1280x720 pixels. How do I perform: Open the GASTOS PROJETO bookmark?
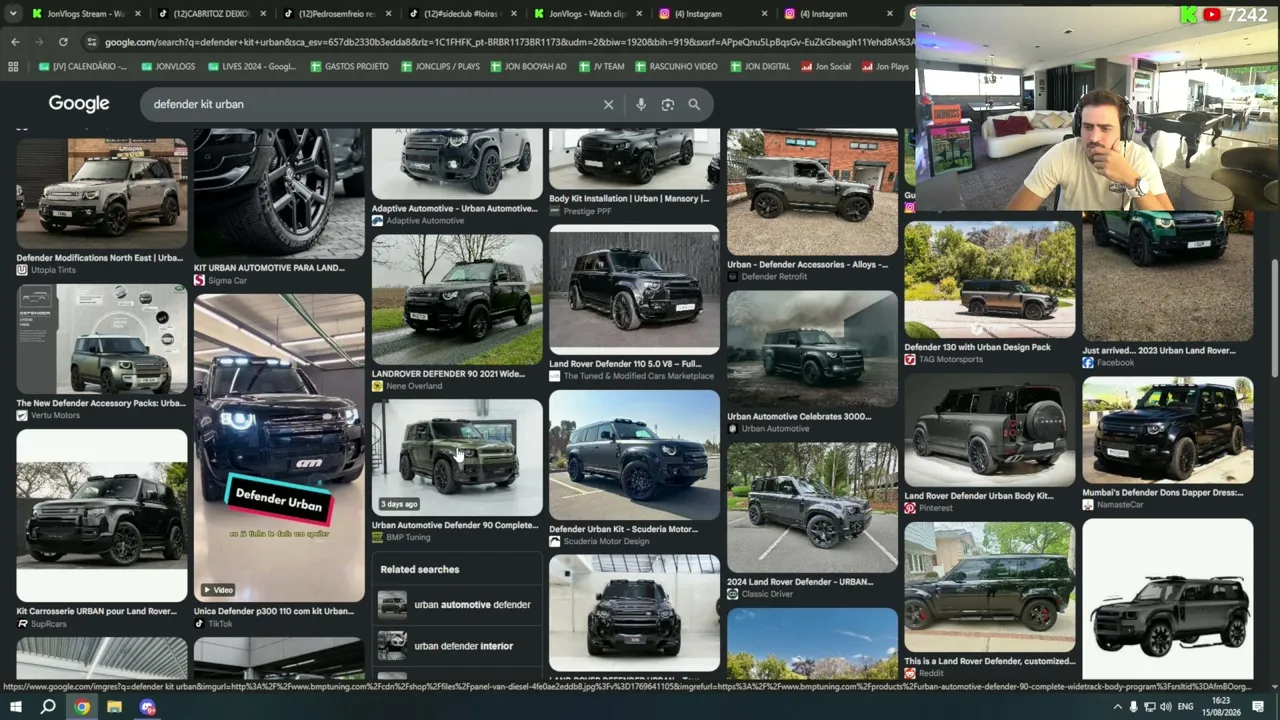tap(349, 66)
